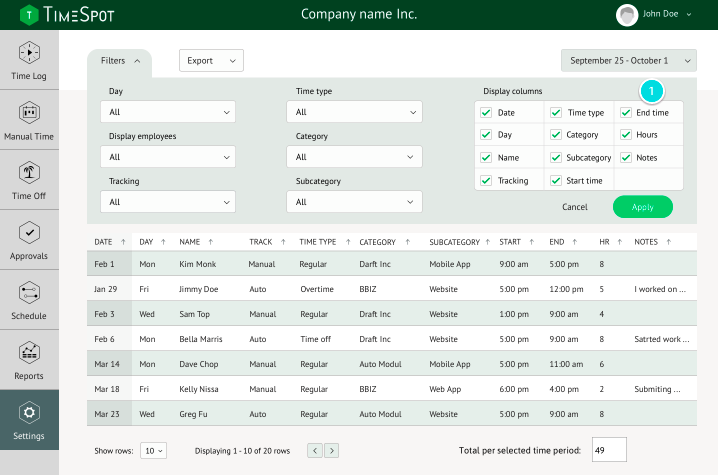718x475 pixels.
Task: Sort table by DATE column arrow
Action: point(123,242)
